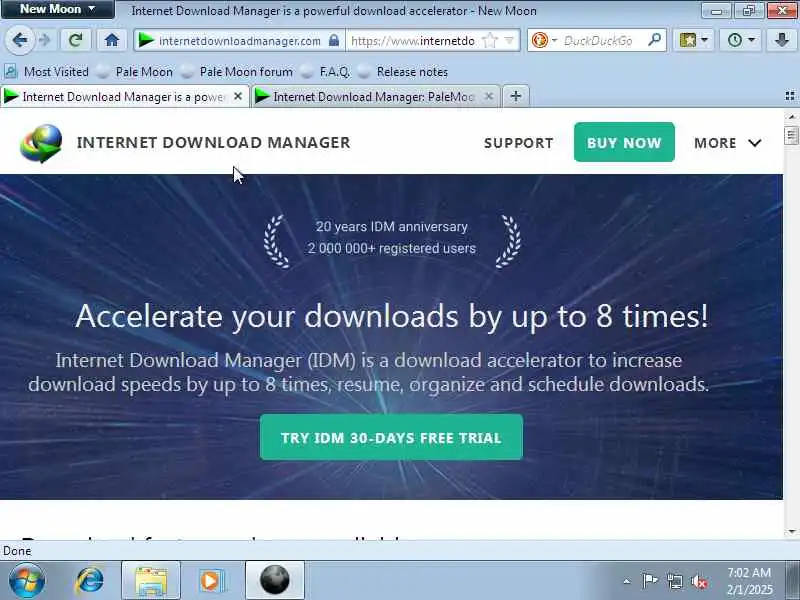The image size is (800, 600).
Task: Expand the MORE navigation menu
Action: tap(728, 143)
